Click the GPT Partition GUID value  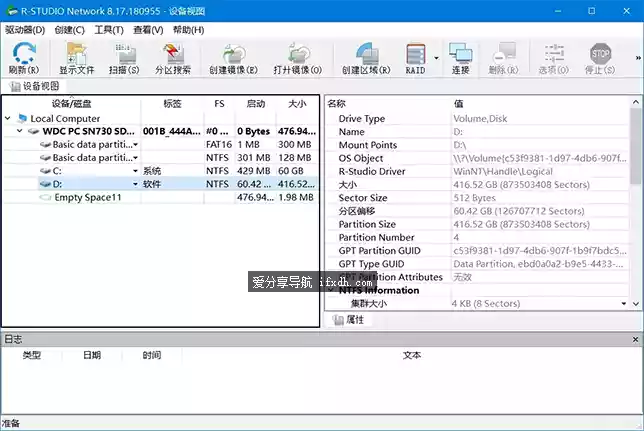(540, 251)
